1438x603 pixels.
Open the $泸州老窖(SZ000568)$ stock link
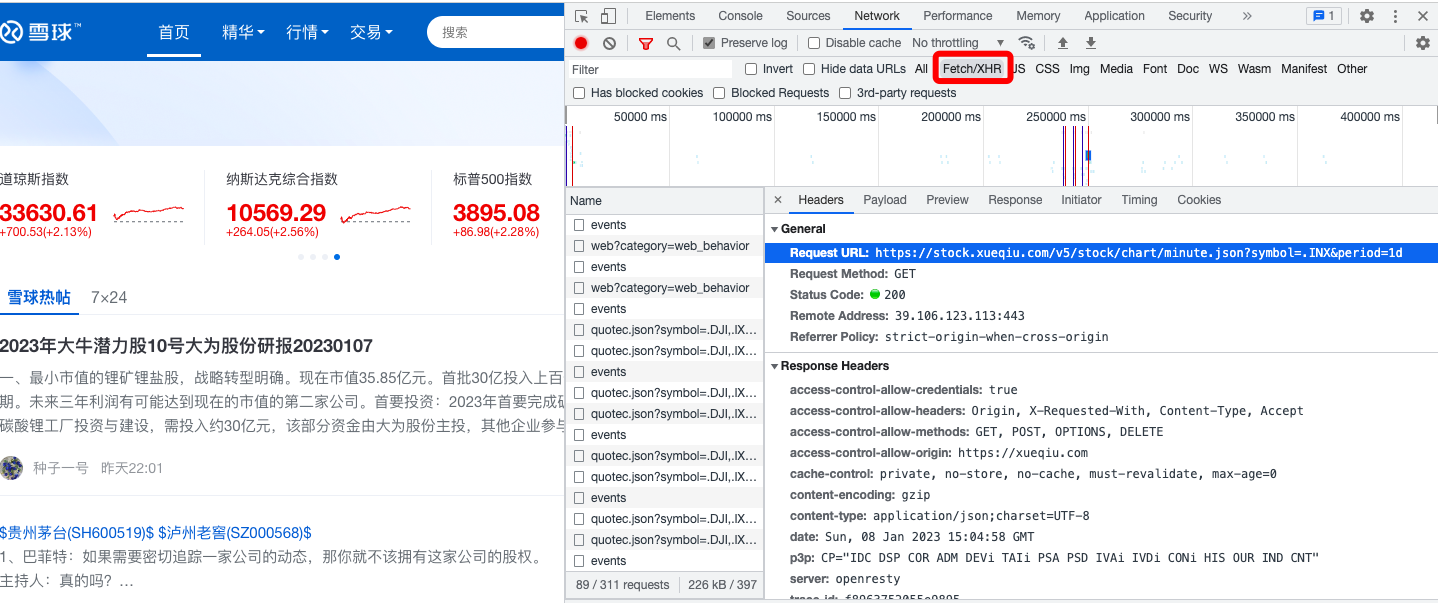235,533
